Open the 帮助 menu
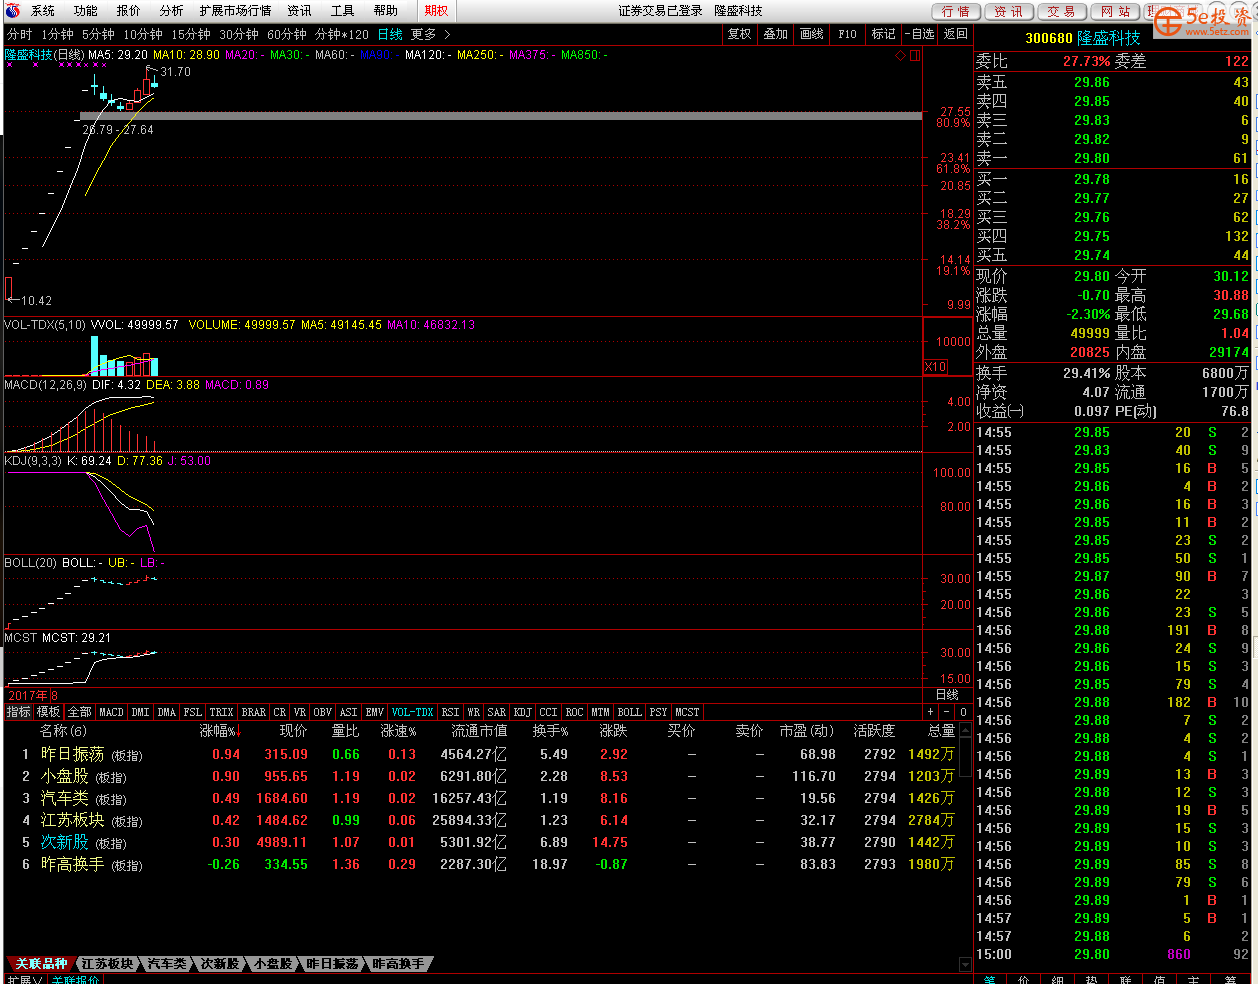Image resolution: width=1258 pixels, height=984 pixels. point(386,11)
